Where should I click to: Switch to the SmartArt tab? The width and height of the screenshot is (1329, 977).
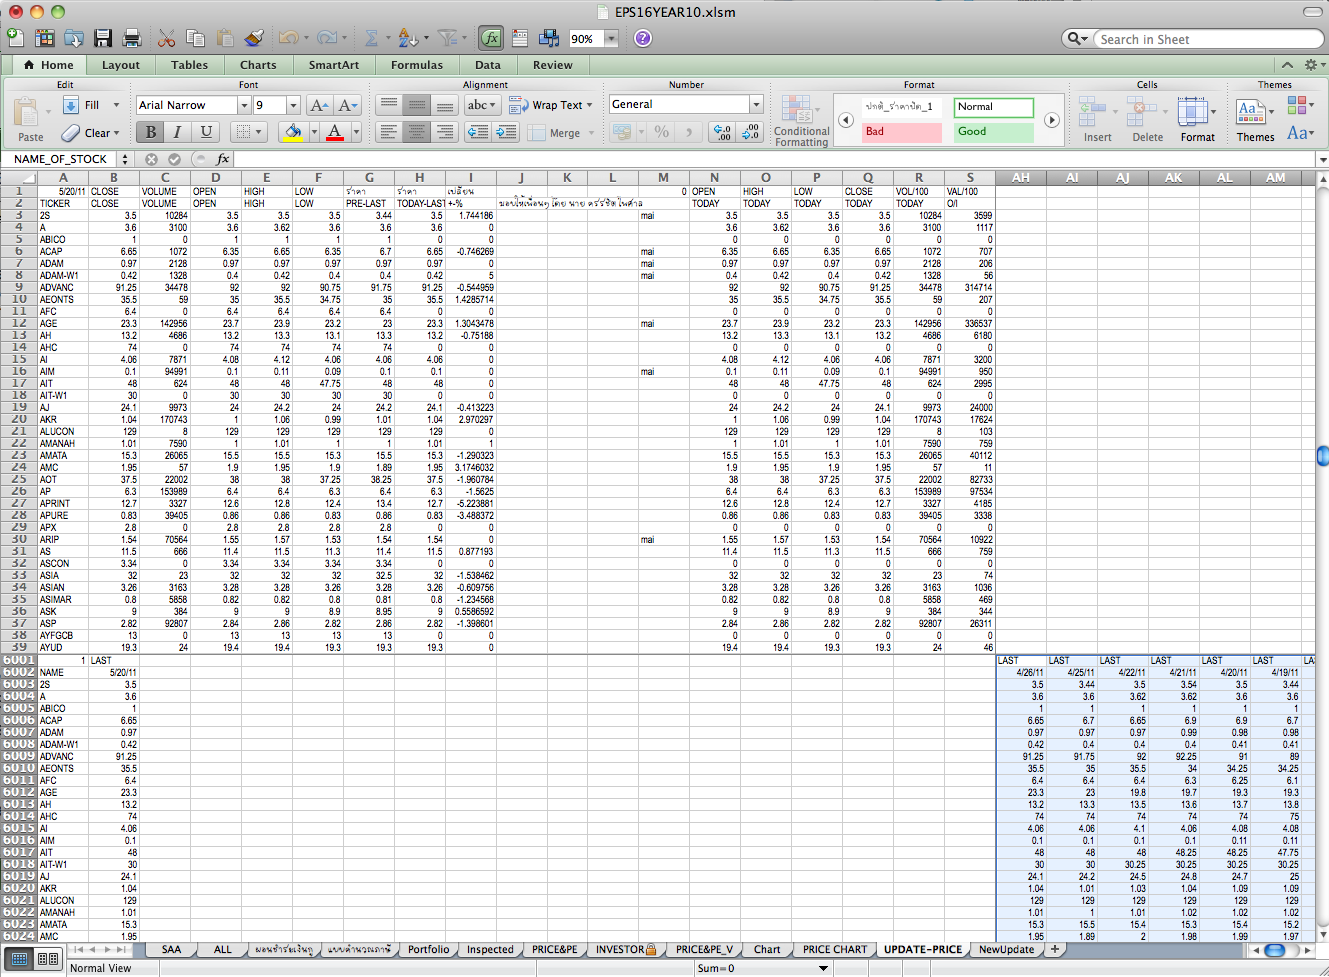(x=333, y=65)
